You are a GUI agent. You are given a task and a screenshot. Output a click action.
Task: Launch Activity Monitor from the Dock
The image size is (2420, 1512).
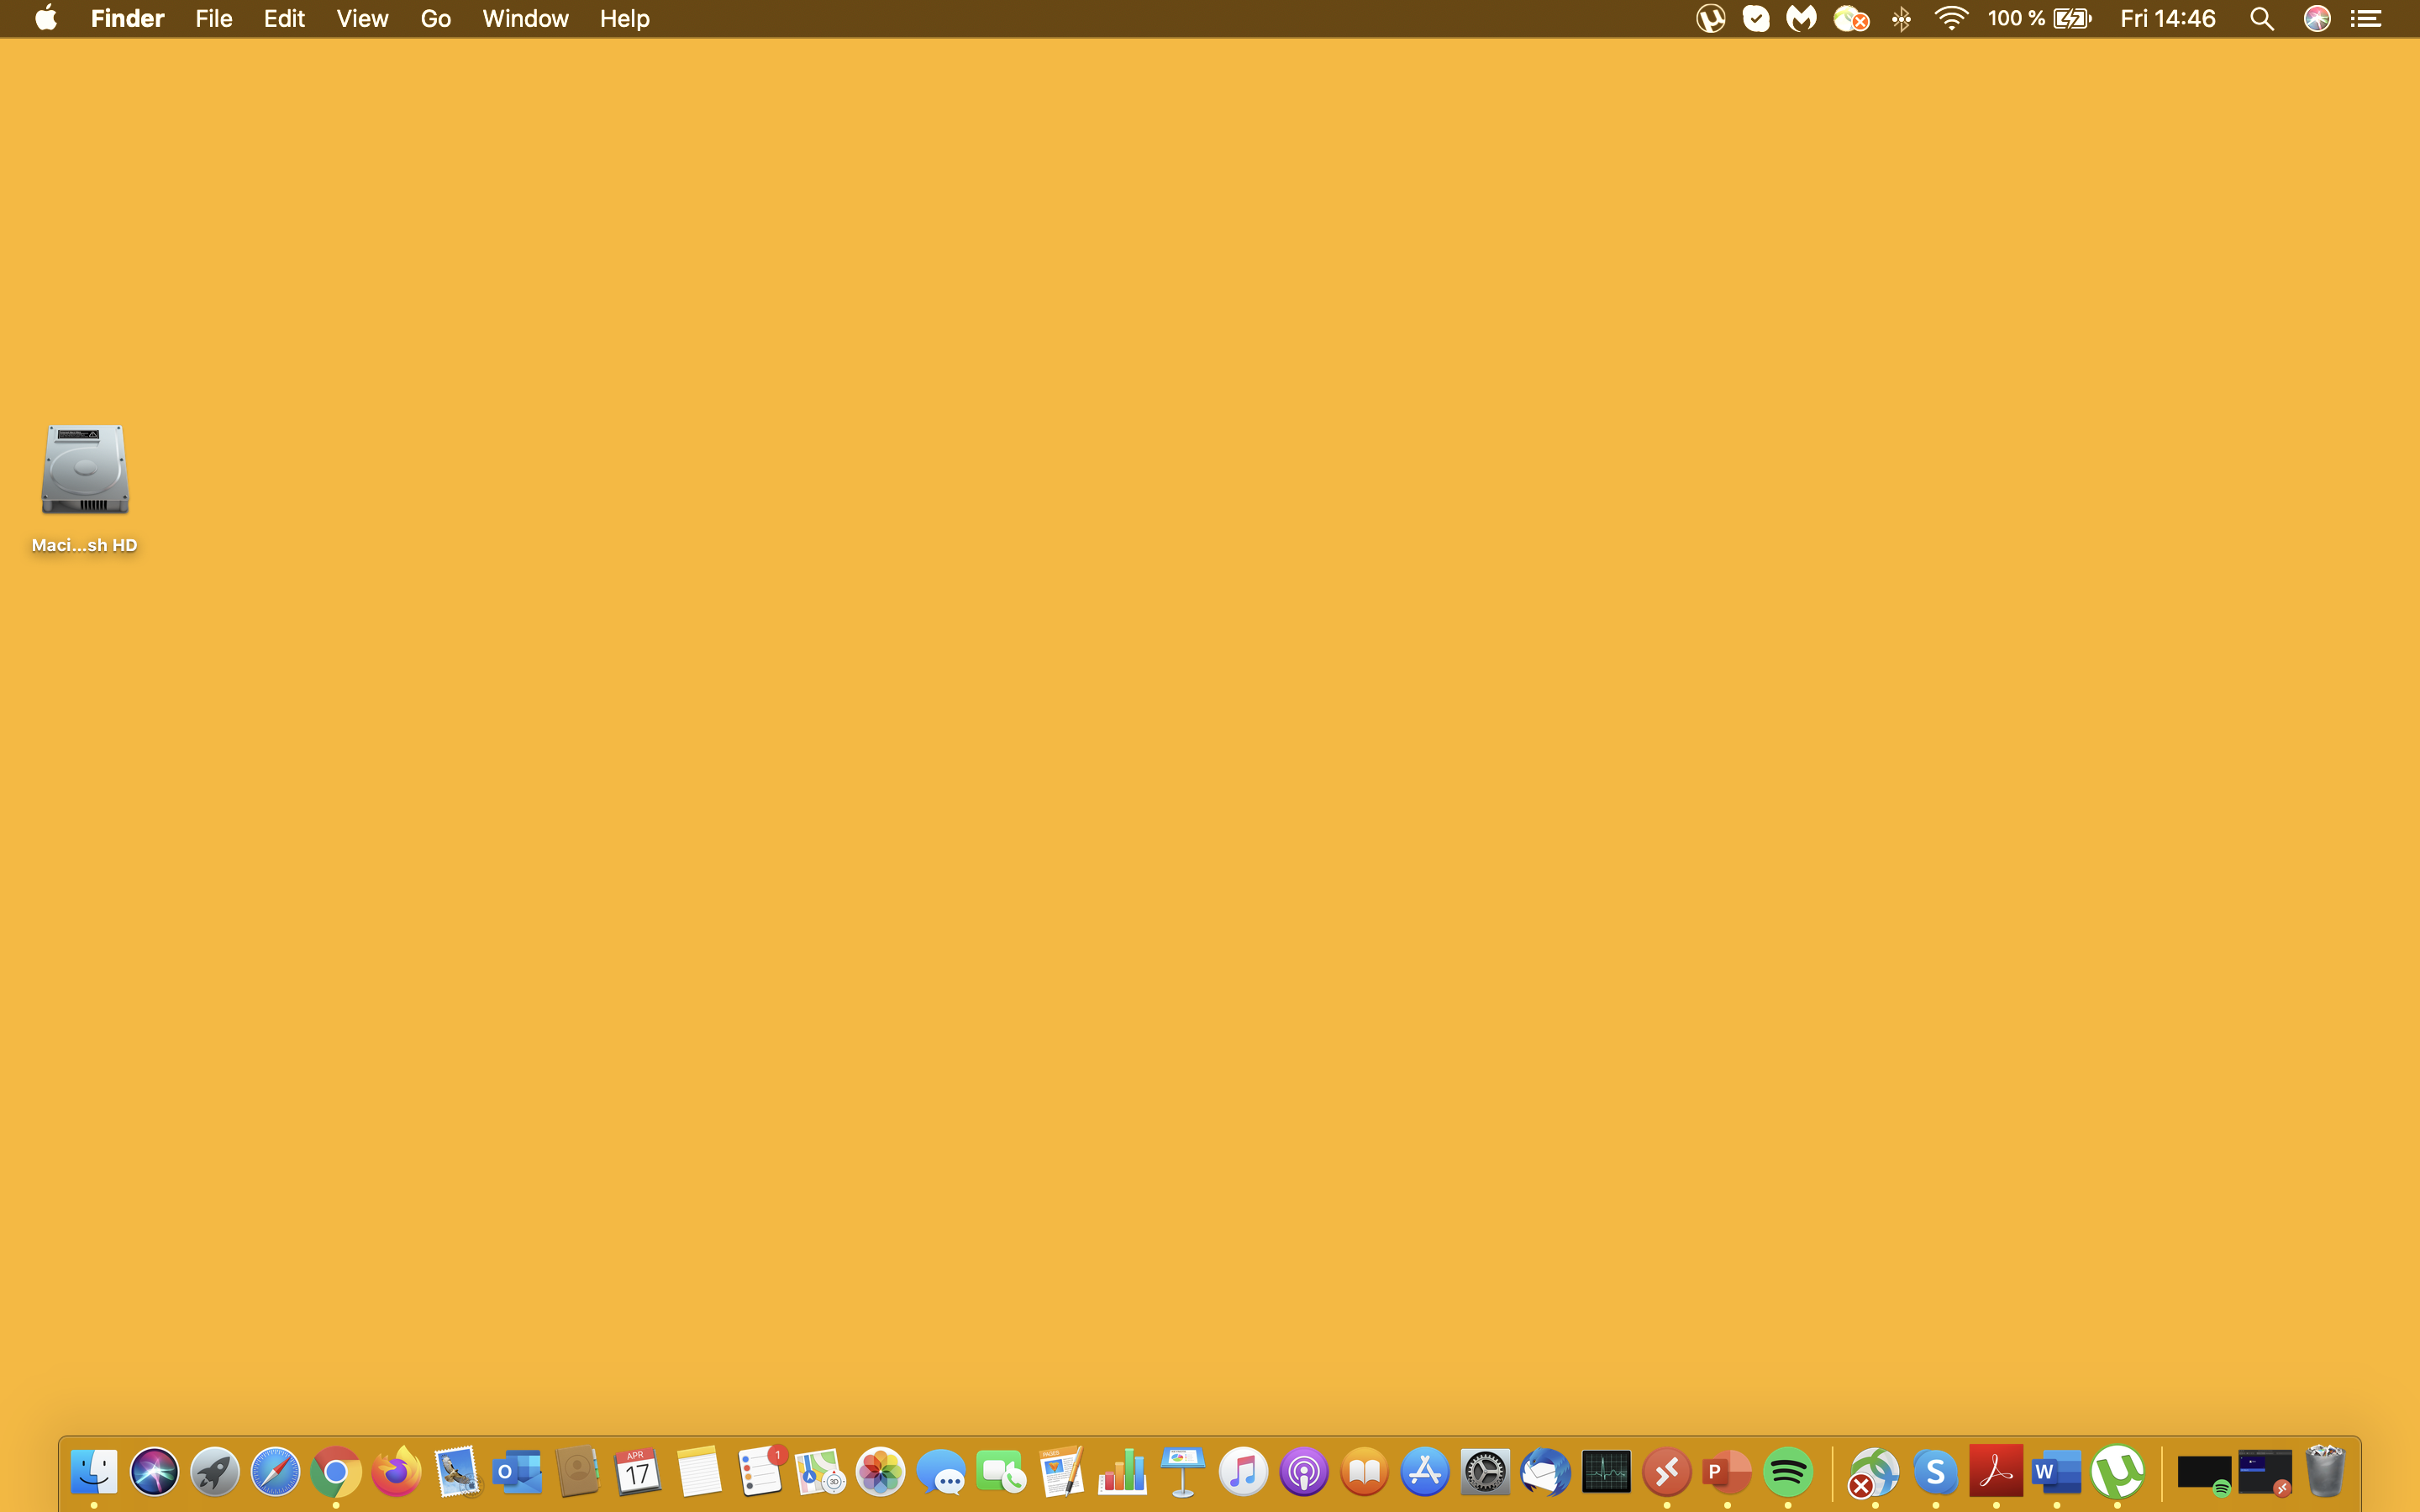(1606, 1472)
